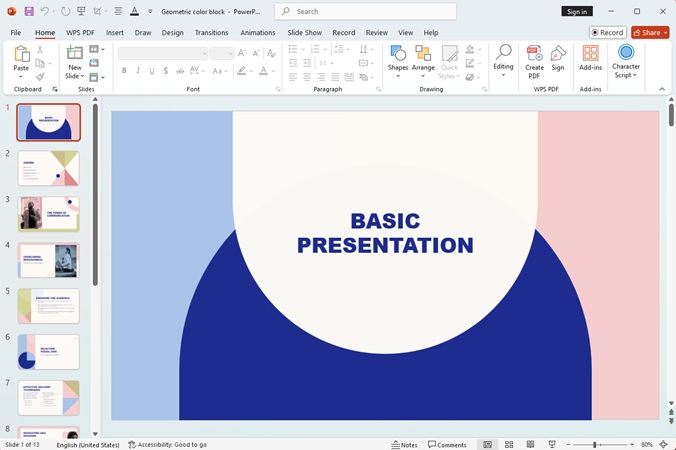
Task: Toggle Normal view in status bar
Action: [x=488, y=444]
